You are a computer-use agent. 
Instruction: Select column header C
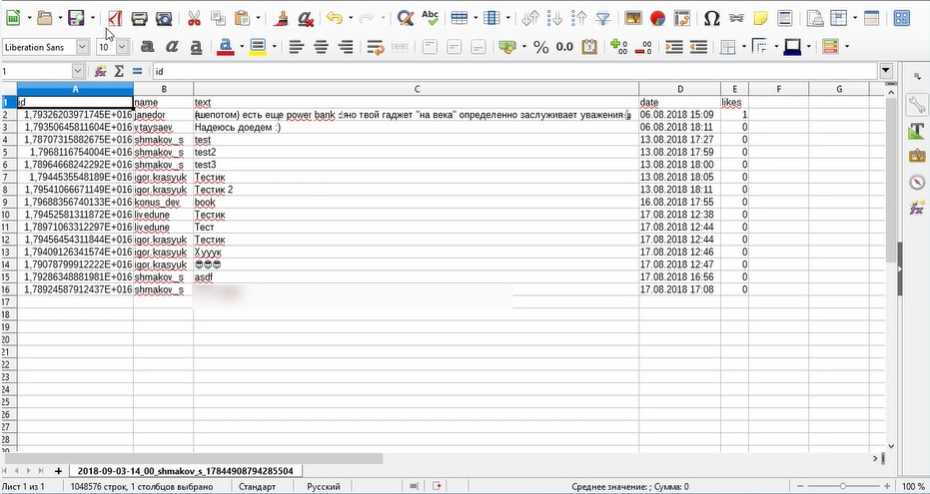click(x=416, y=89)
